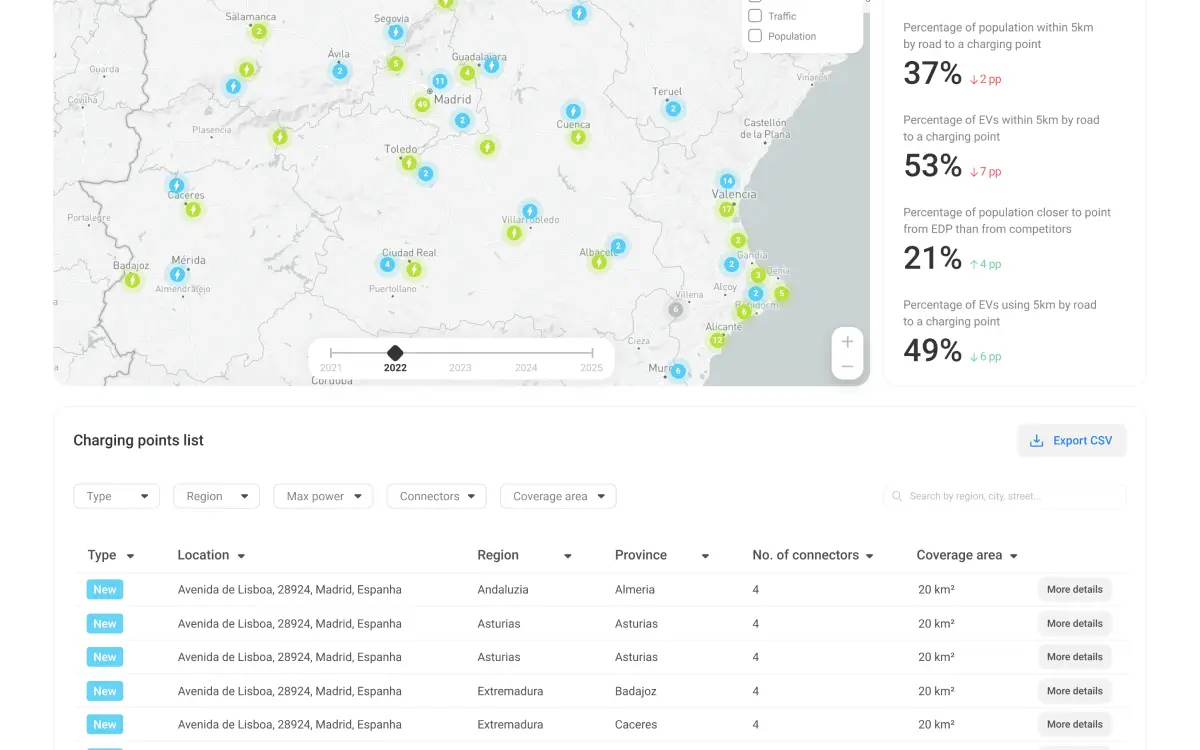Zoom in the map with plus button
The width and height of the screenshot is (1200, 750).
tap(847, 342)
